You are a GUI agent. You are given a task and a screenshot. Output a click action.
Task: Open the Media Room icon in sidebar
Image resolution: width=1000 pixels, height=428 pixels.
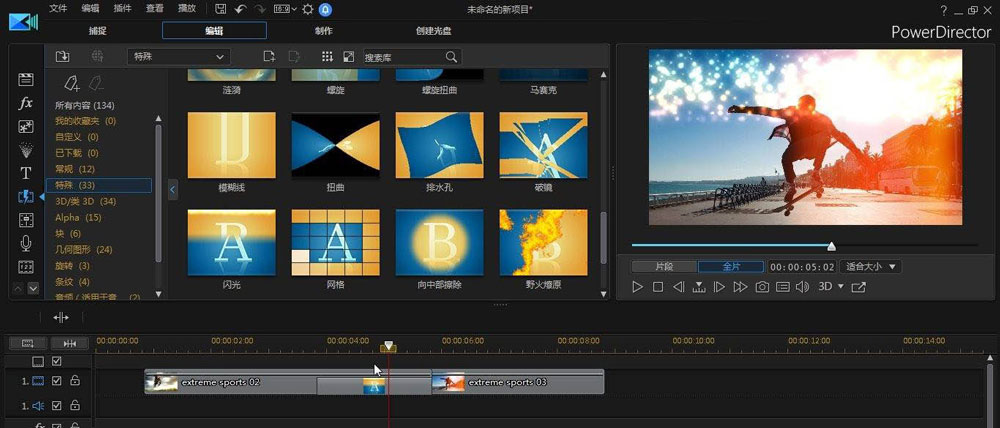pos(26,80)
